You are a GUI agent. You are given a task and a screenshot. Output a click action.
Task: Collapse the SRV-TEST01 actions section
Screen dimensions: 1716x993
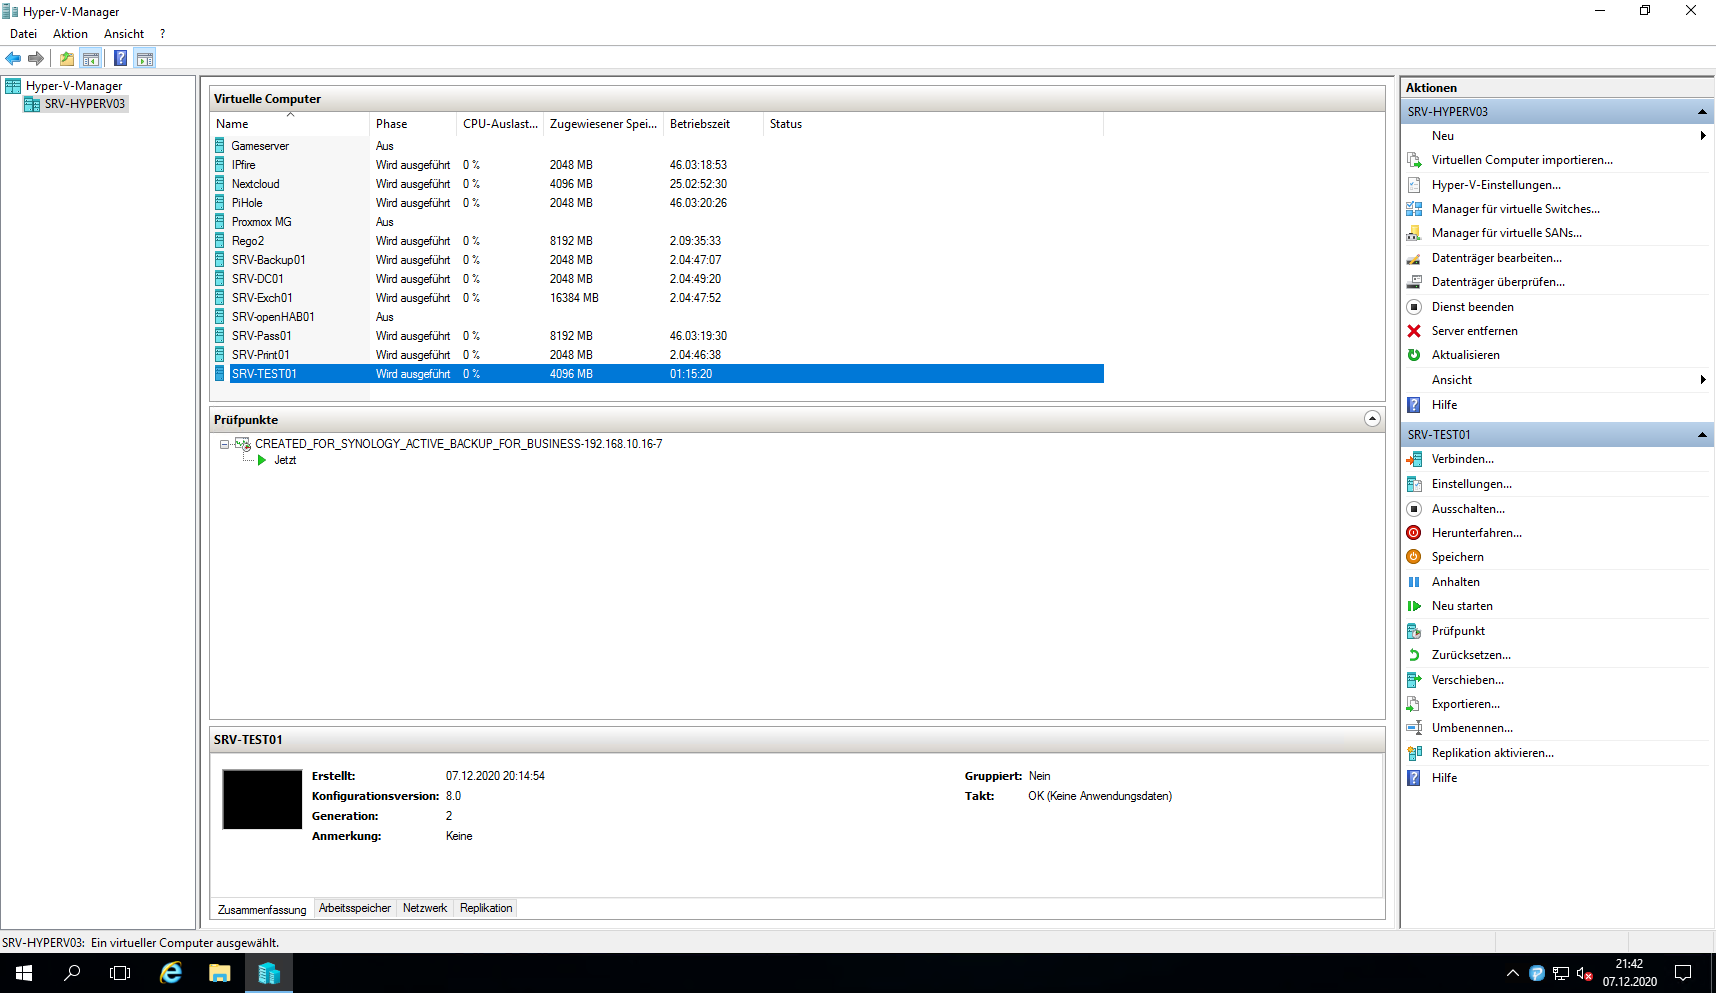[x=1702, y=434]
